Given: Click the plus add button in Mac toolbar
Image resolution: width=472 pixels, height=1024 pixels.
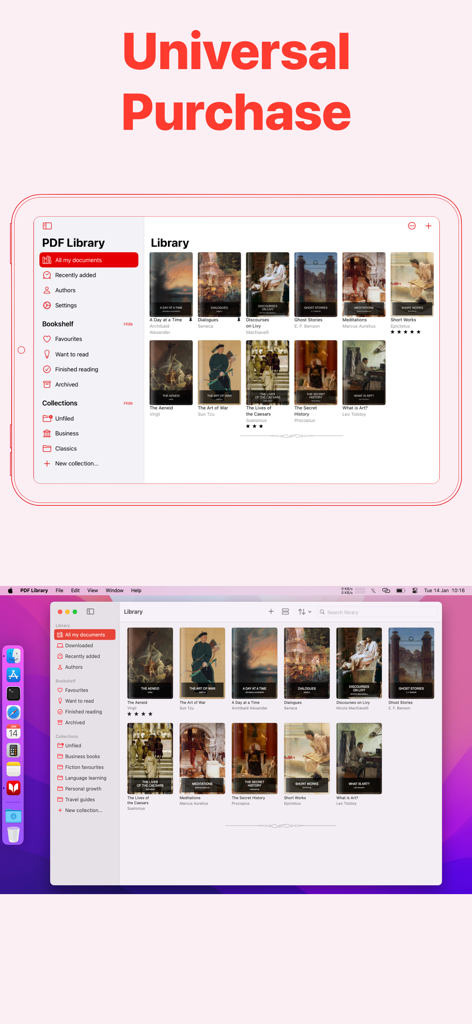Looking at the screenshot, I should (x=271, y=612).
